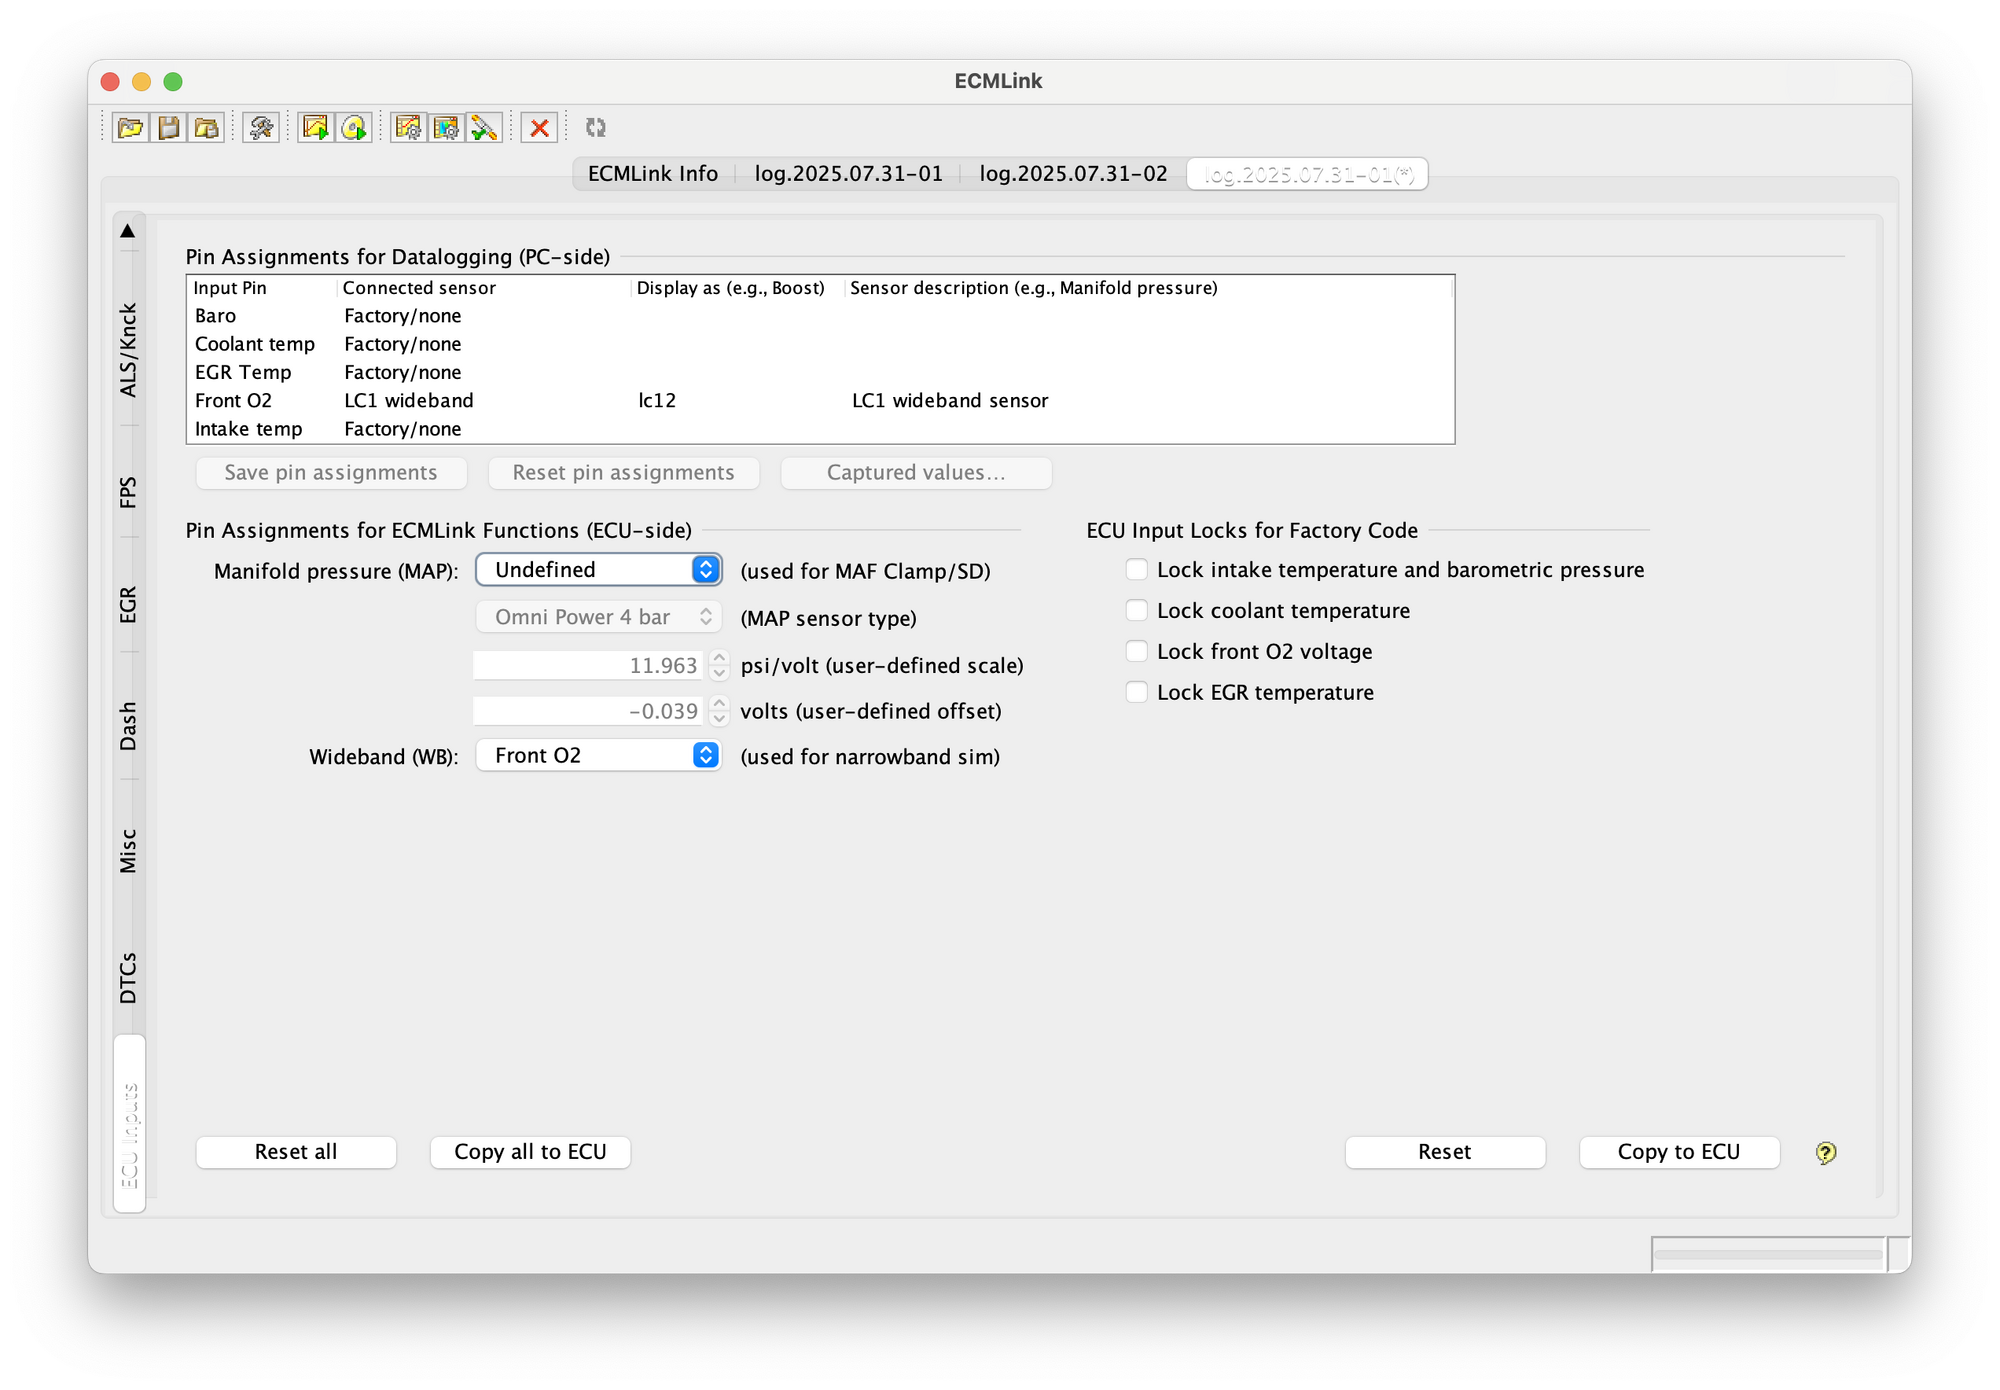This screenshot has width=2000, height=1390.
Task: Click the volts offset field -0.039
Action: 589,711
